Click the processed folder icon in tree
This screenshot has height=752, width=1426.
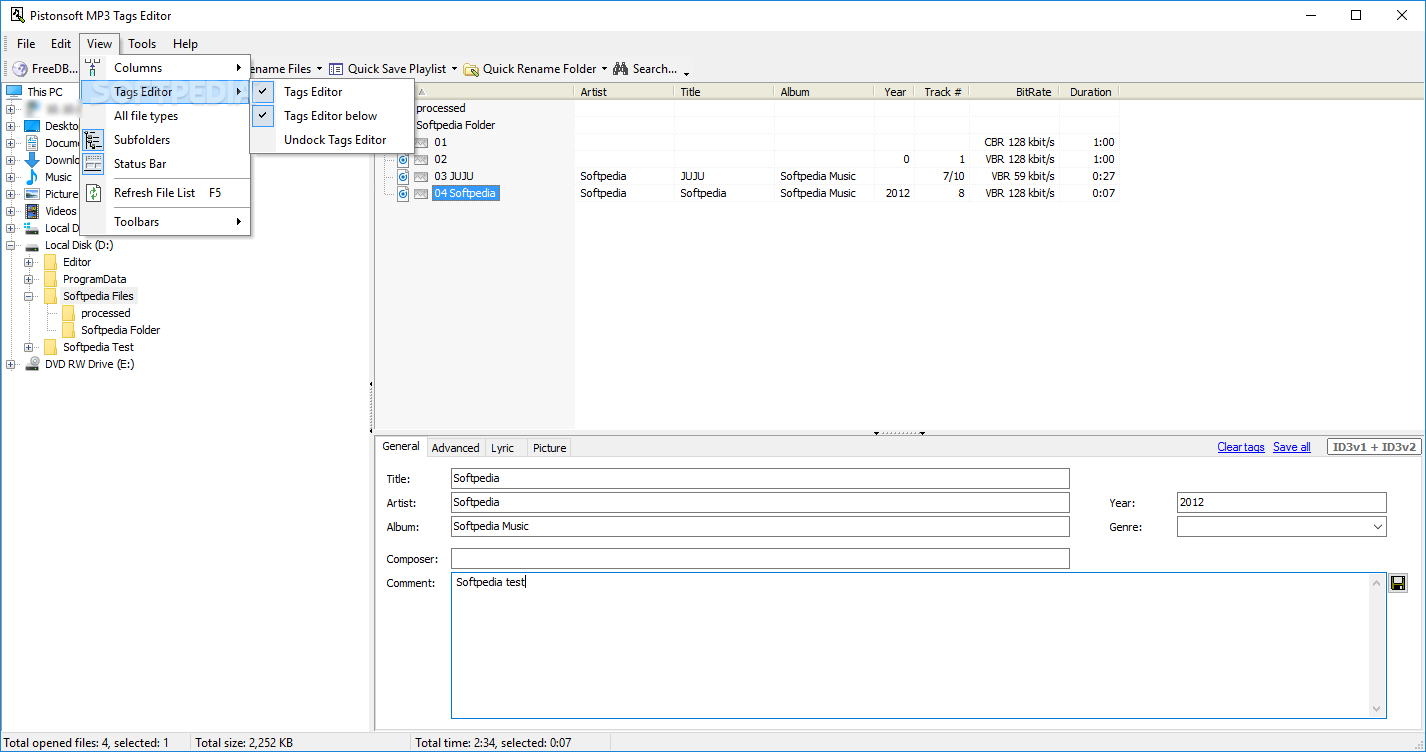(68, 313)
